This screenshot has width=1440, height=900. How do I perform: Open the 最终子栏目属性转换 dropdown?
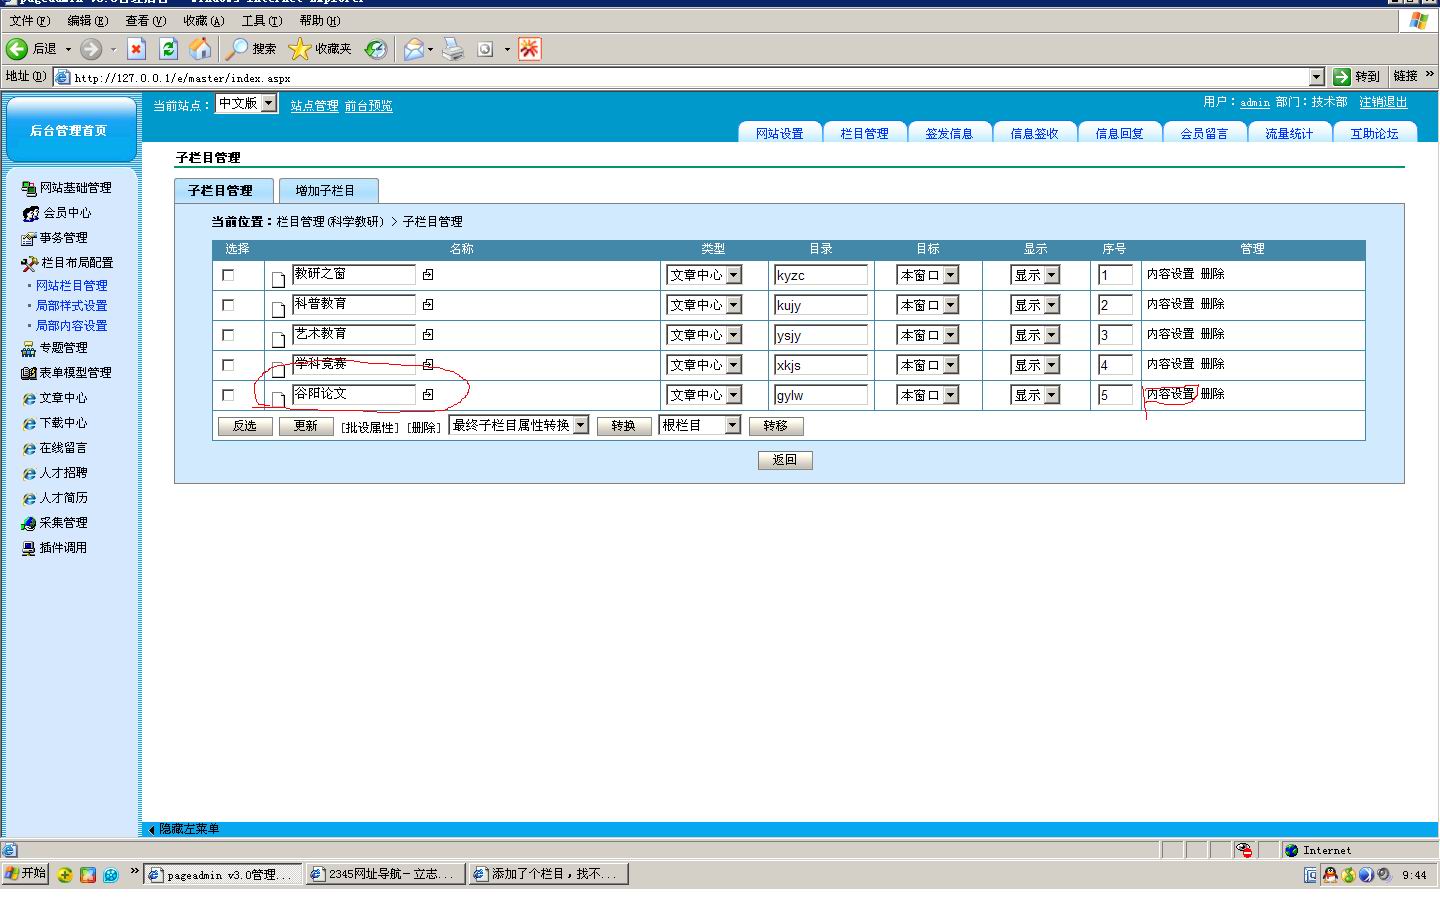[x=580, y=426]
